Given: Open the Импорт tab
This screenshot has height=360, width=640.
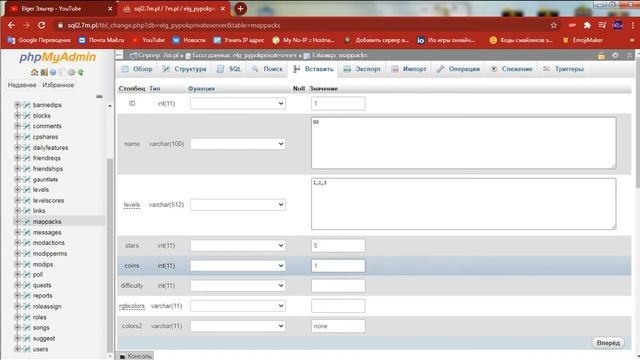Looking at the screenshot, I should coord(409,69).
